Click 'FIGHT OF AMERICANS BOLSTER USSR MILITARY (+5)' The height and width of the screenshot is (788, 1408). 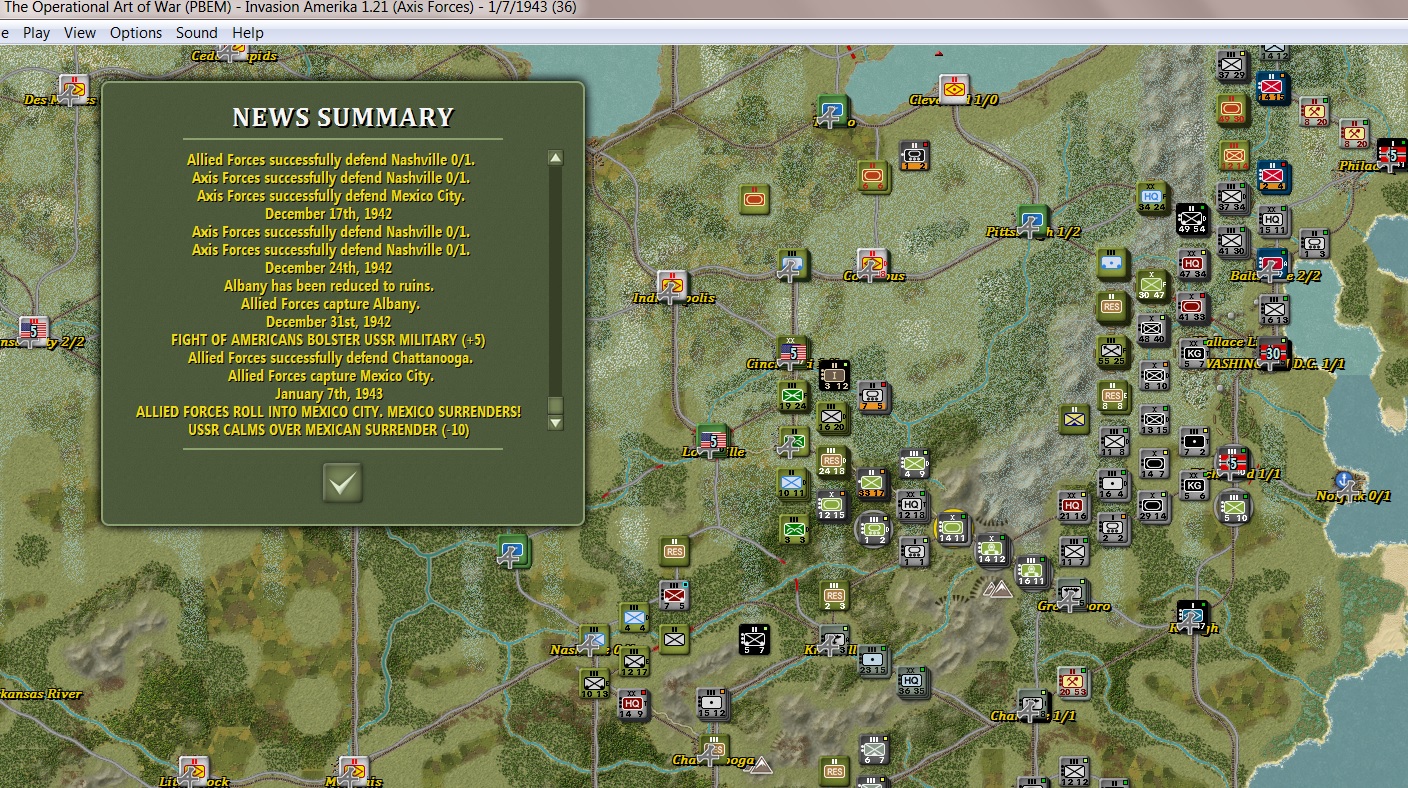tap(328, 340)
